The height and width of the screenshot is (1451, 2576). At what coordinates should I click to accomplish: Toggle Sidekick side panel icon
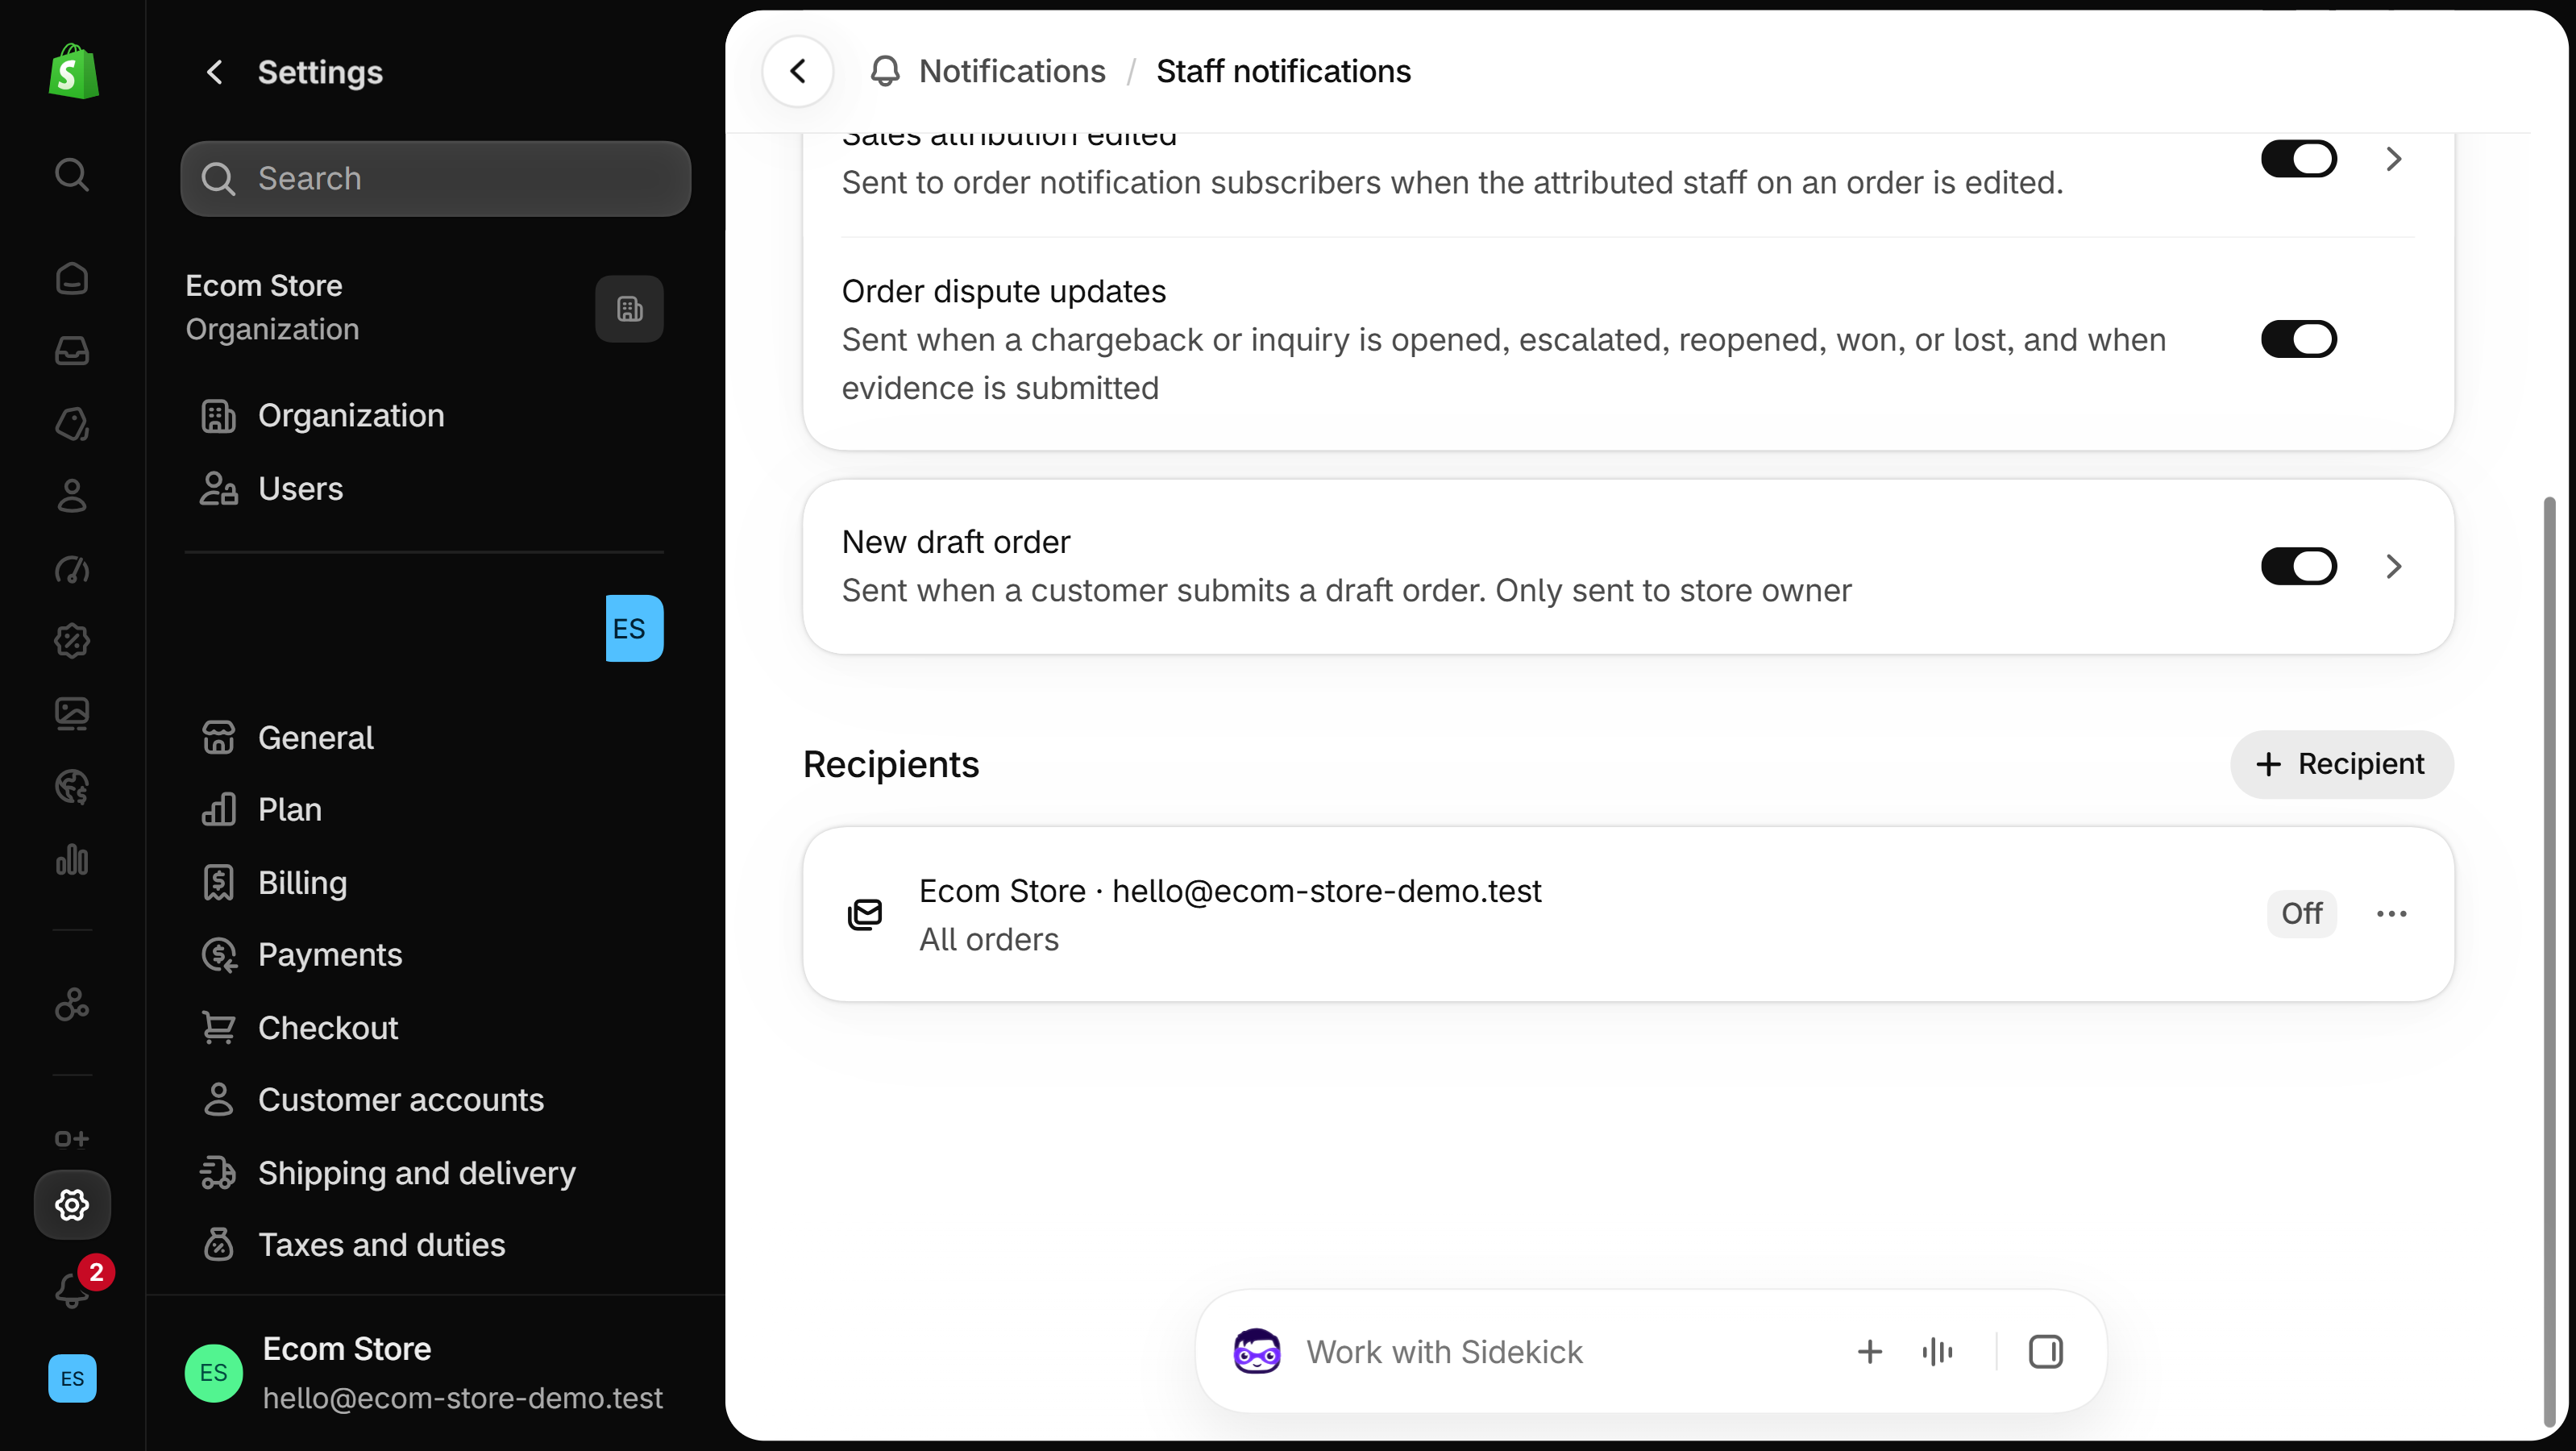coord(2045,1352)
